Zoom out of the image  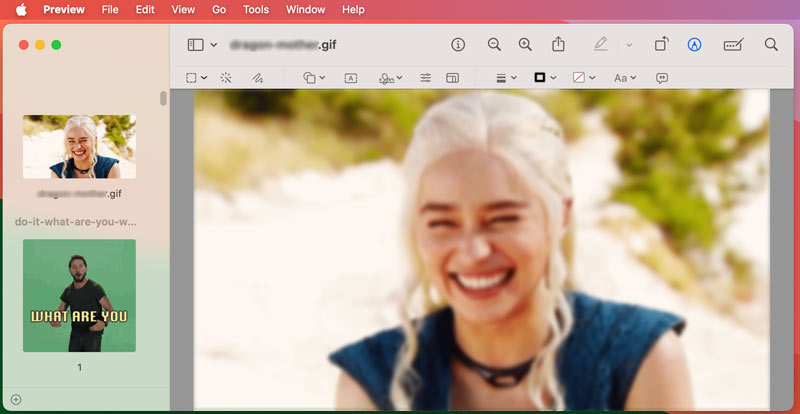494,45
